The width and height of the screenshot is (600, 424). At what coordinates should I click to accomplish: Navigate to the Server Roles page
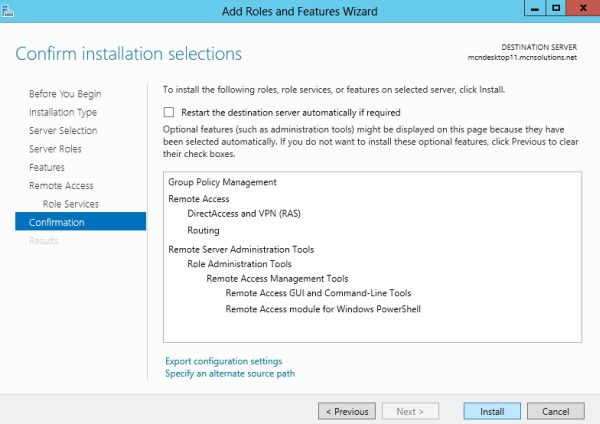[x=55, y=149]
